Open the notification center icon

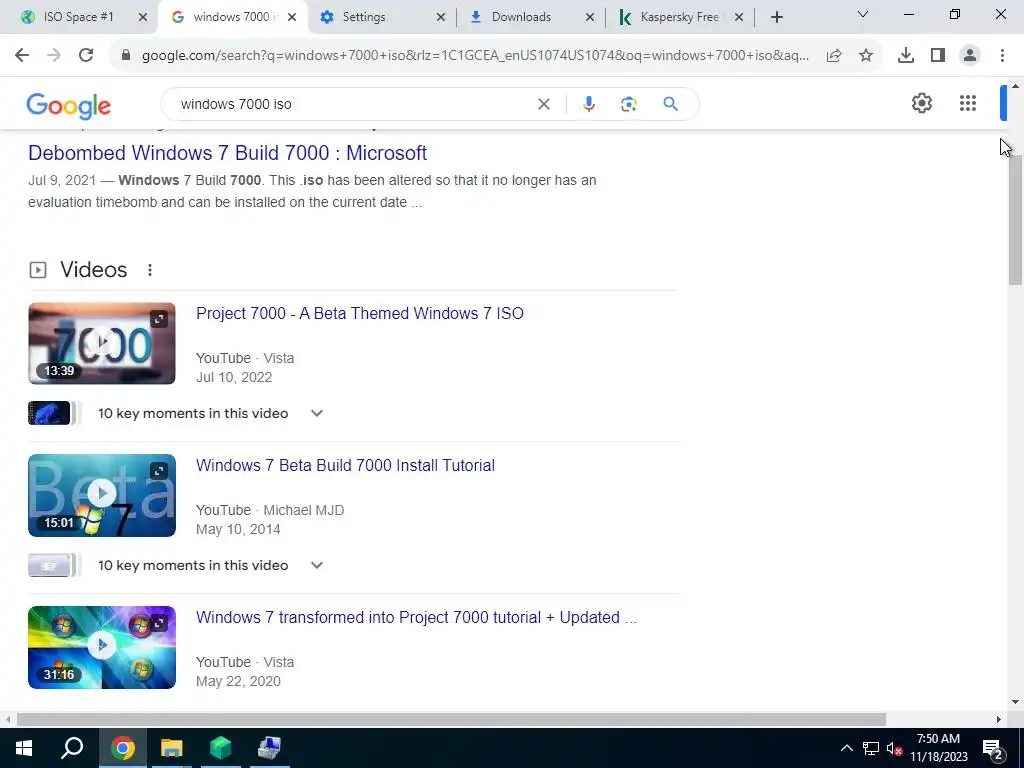point(993,749)
